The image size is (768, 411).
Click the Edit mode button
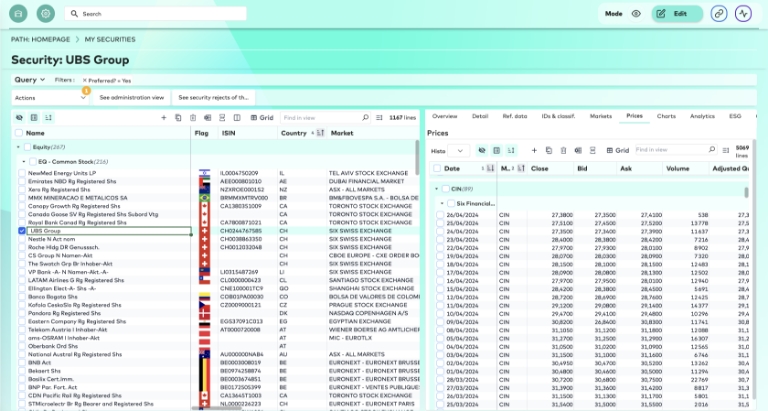pos(677,14)
